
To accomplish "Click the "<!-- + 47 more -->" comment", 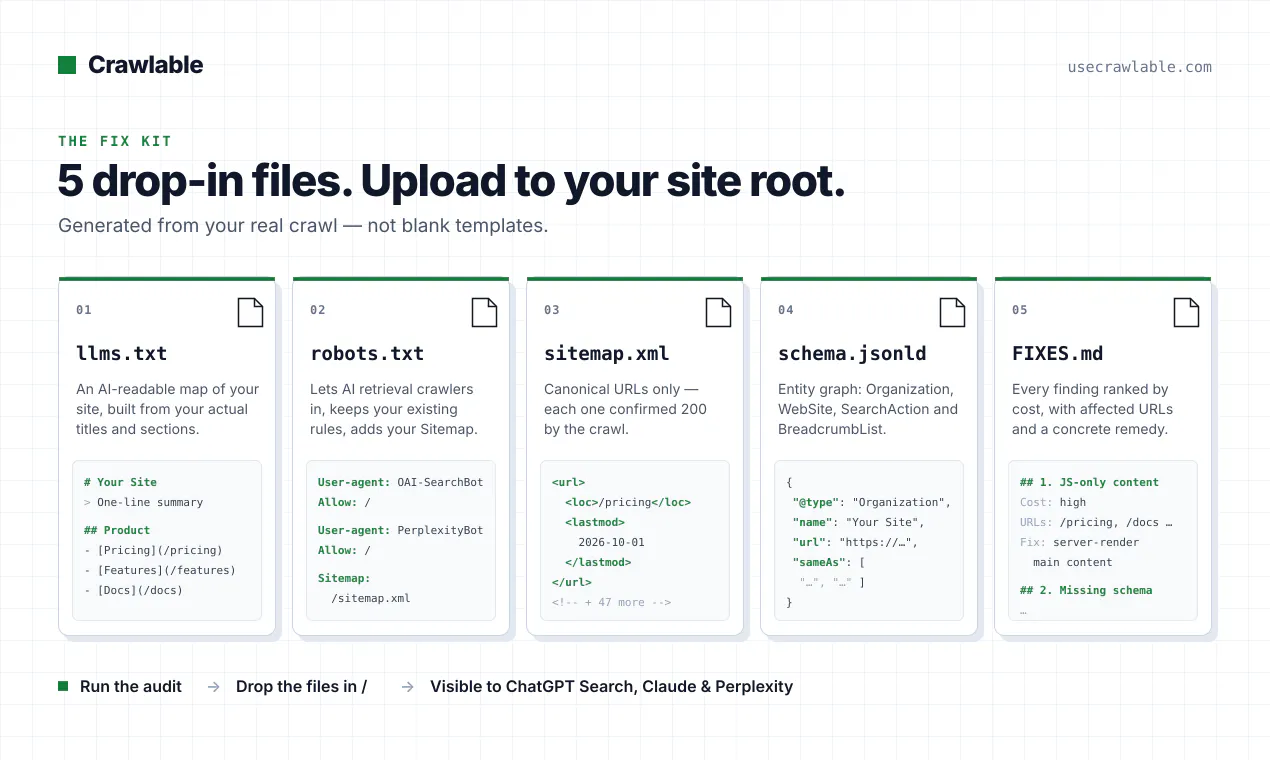I will click(611, 602).
